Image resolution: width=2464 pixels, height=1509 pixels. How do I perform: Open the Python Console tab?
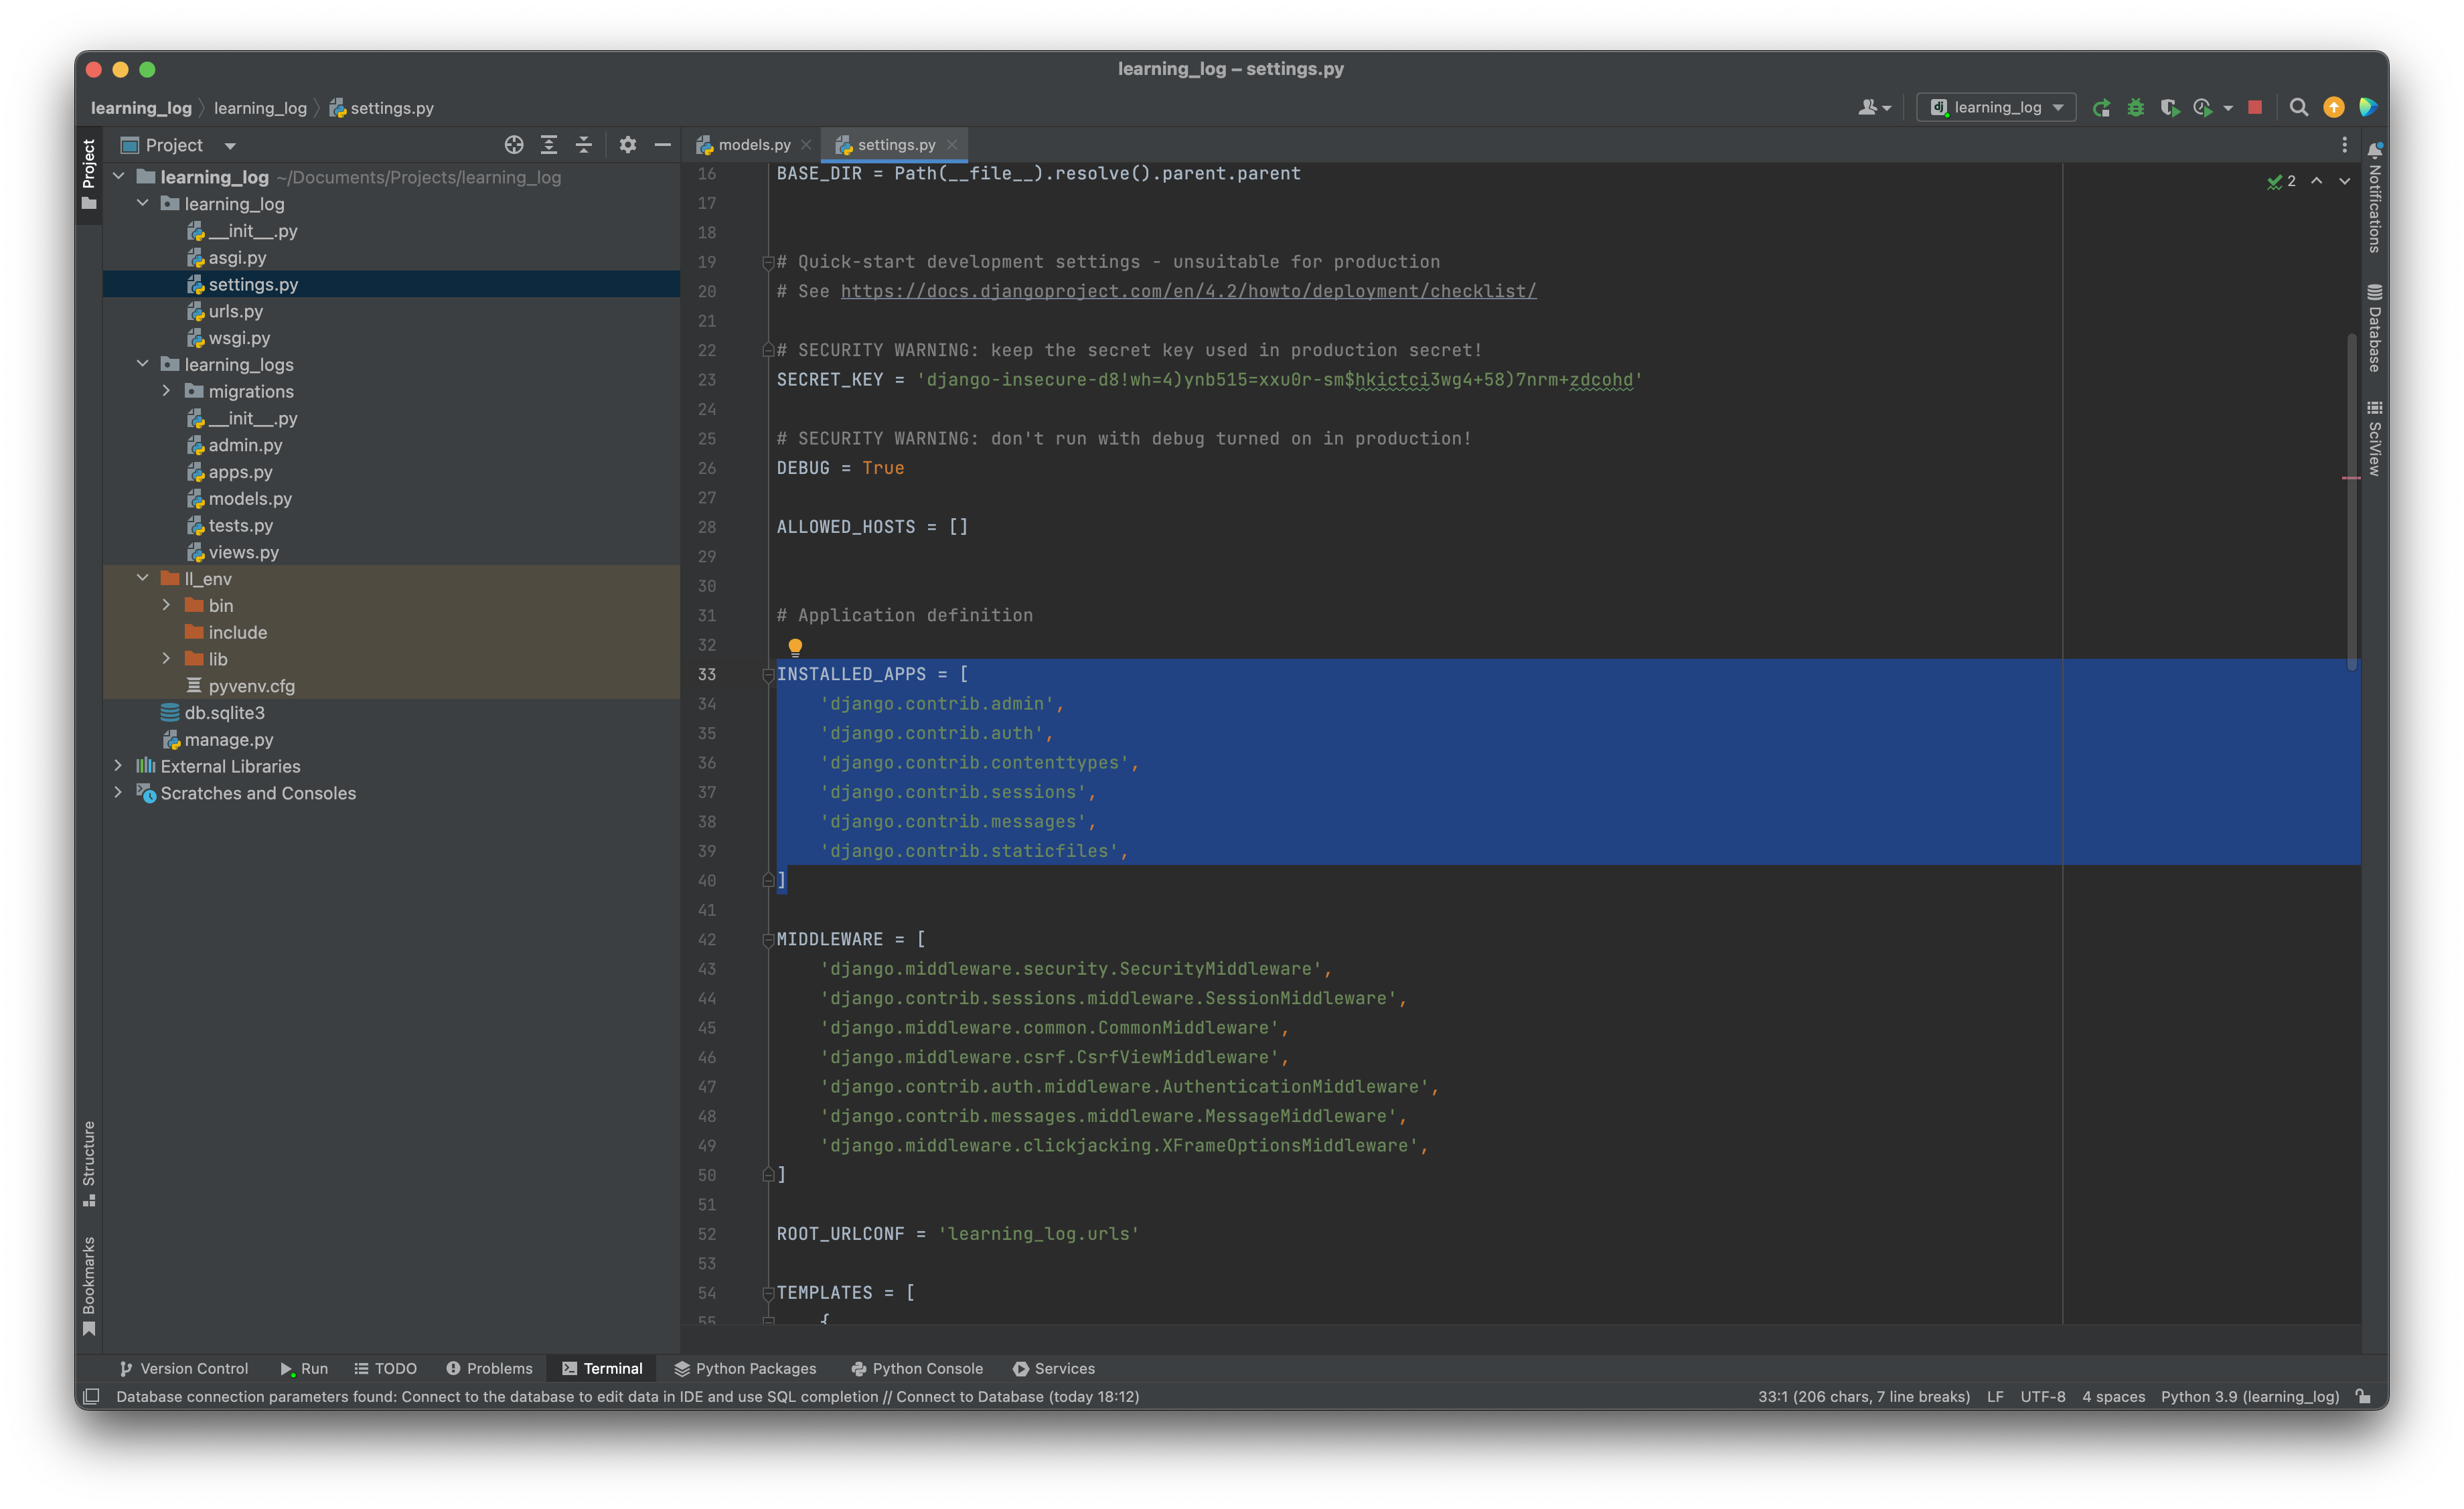(917, 1368)
